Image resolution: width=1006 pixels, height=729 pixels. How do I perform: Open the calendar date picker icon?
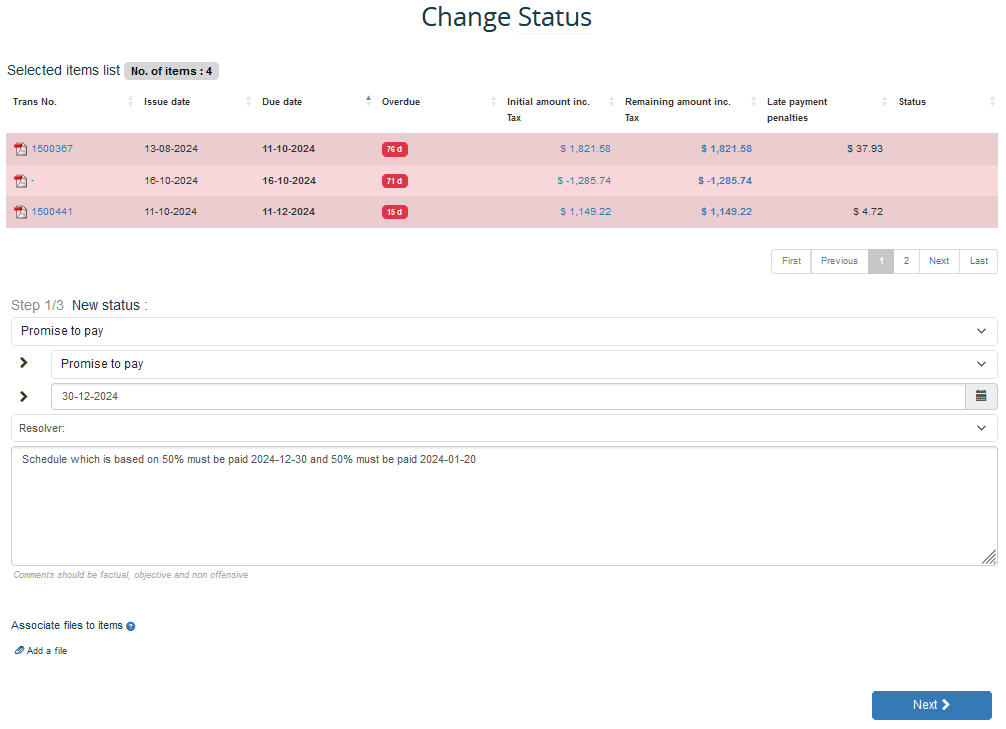980,396
